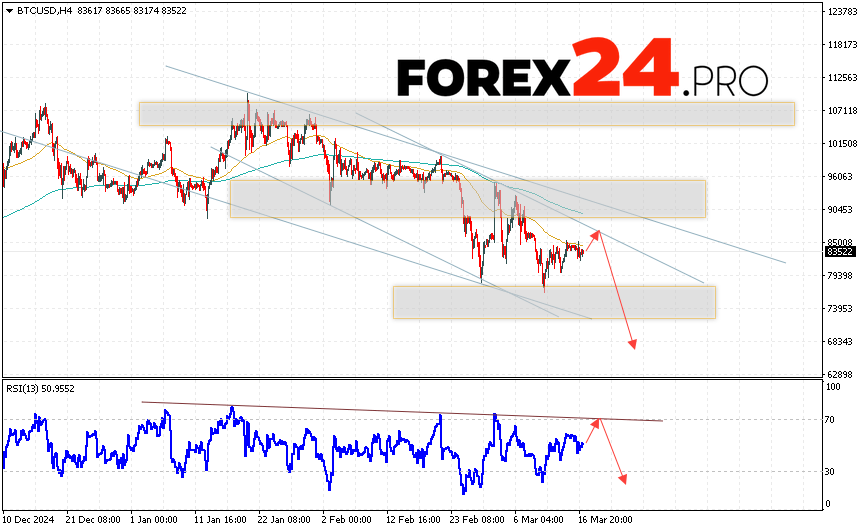This screenshot has width=863, height=531.
Task: Click the 10 Dec 2024 date label
Action: click(x=27, y=521)
